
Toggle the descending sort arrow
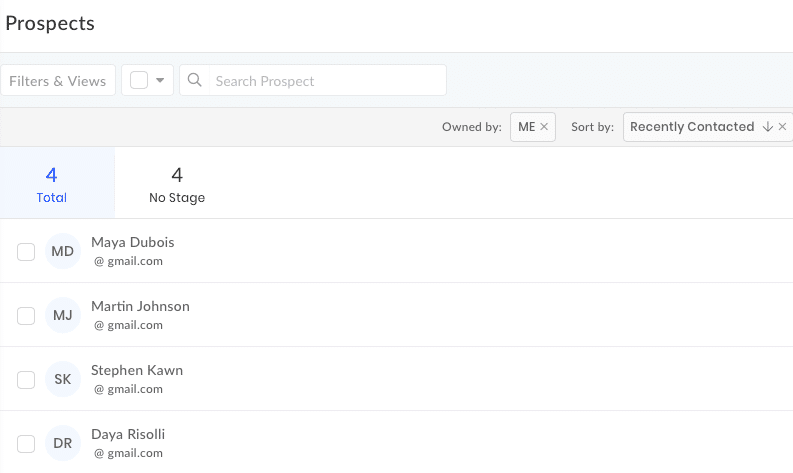768,126
